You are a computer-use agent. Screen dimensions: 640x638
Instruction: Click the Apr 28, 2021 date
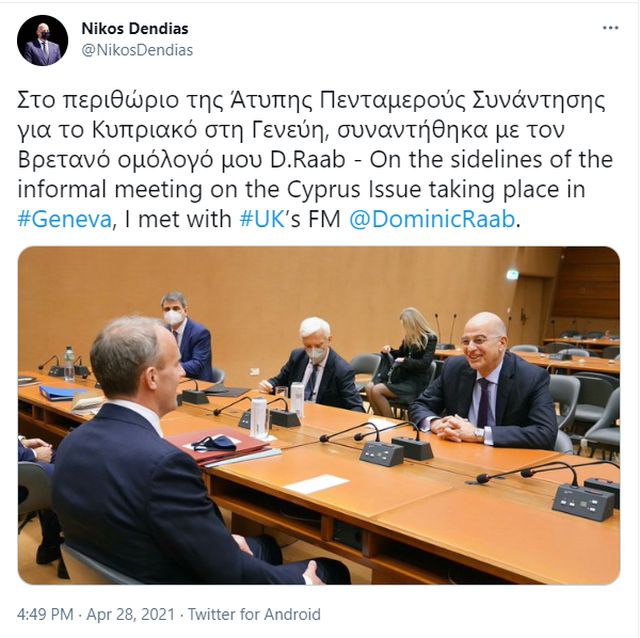pyautogui.click(x=130, y=614)
